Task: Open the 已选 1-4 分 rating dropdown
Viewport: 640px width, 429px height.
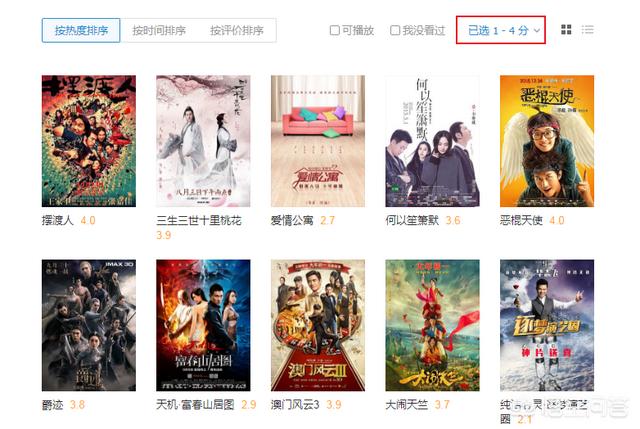Action: [501, 30]
